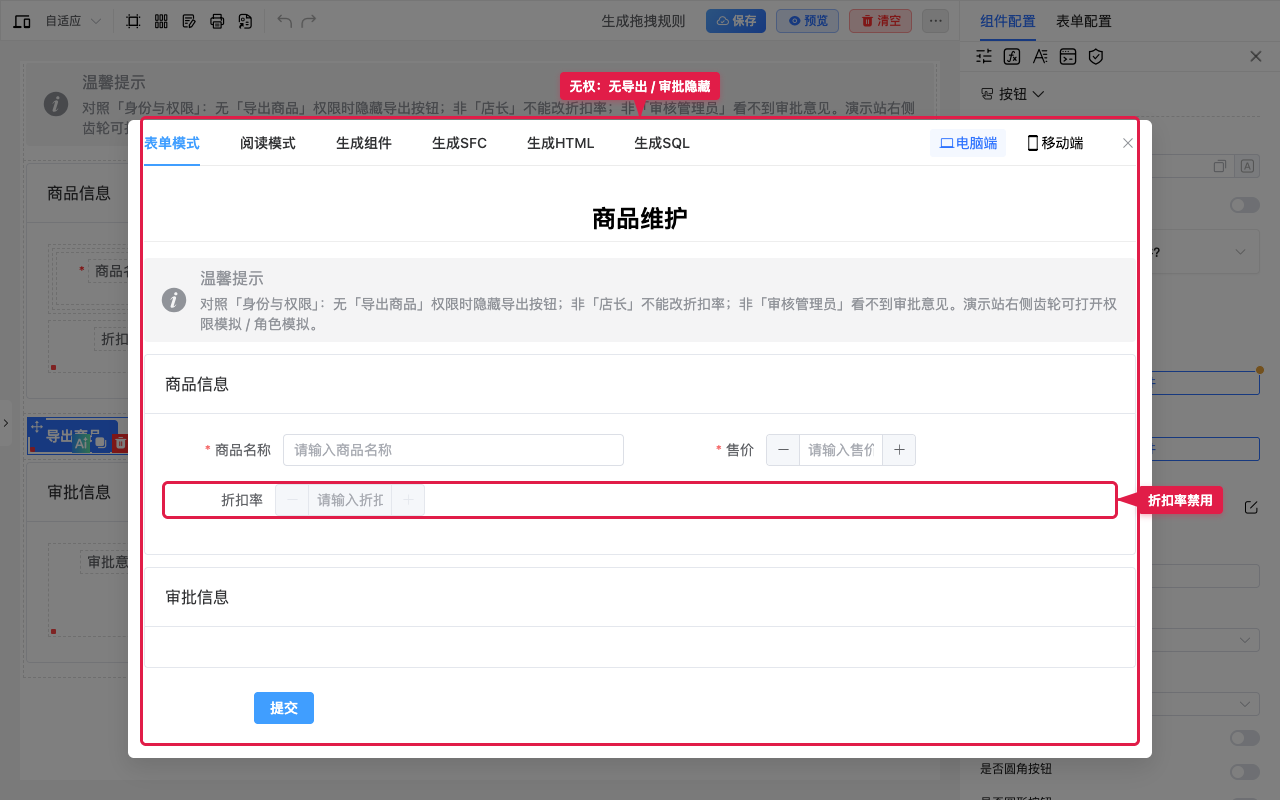Select the 生成HTML tab
The image size is (1280, 800).
[x=561, y=143]
